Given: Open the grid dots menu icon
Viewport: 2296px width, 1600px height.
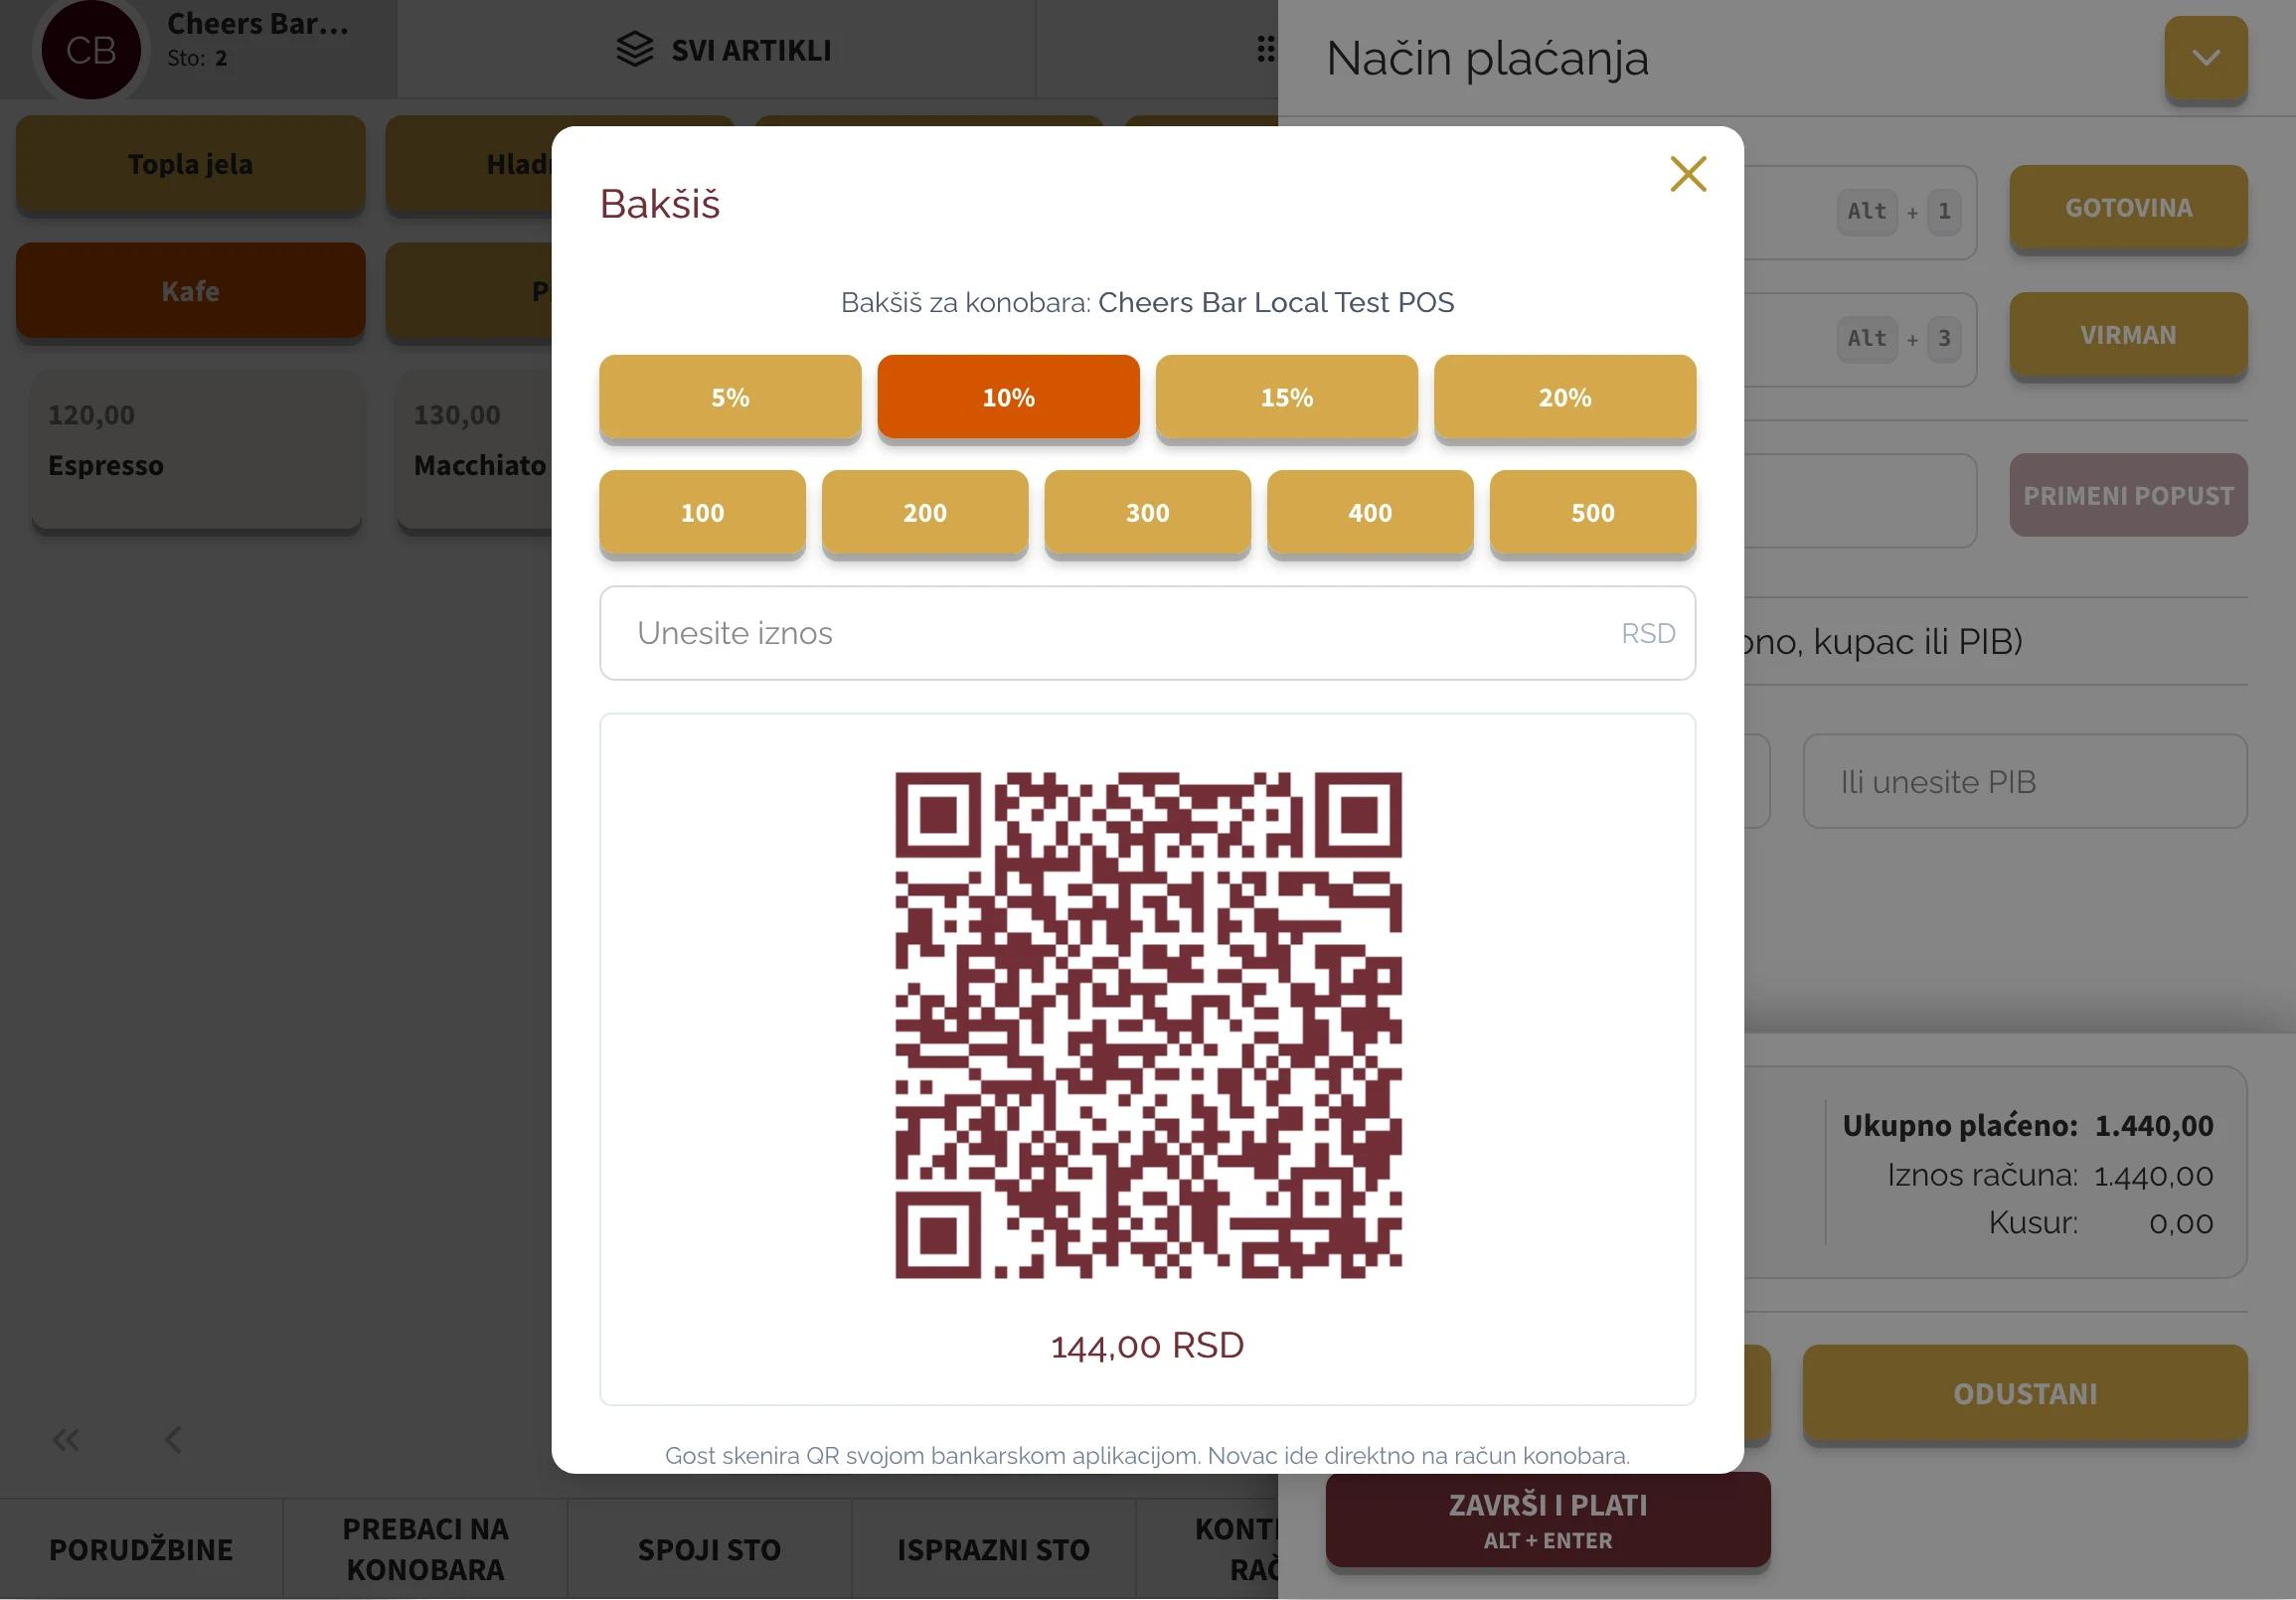Looking at the screenshot, I should click(x=1266, y=49).
